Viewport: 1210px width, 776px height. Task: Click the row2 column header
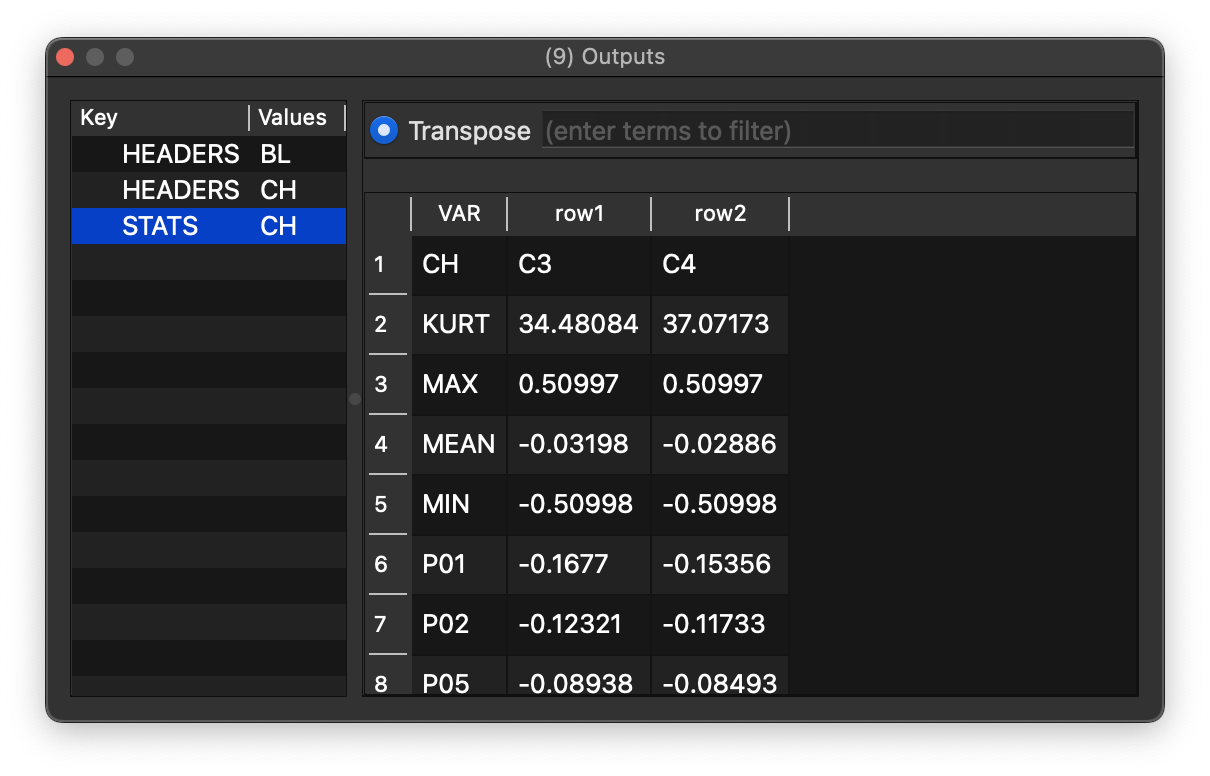pos(719,213)
